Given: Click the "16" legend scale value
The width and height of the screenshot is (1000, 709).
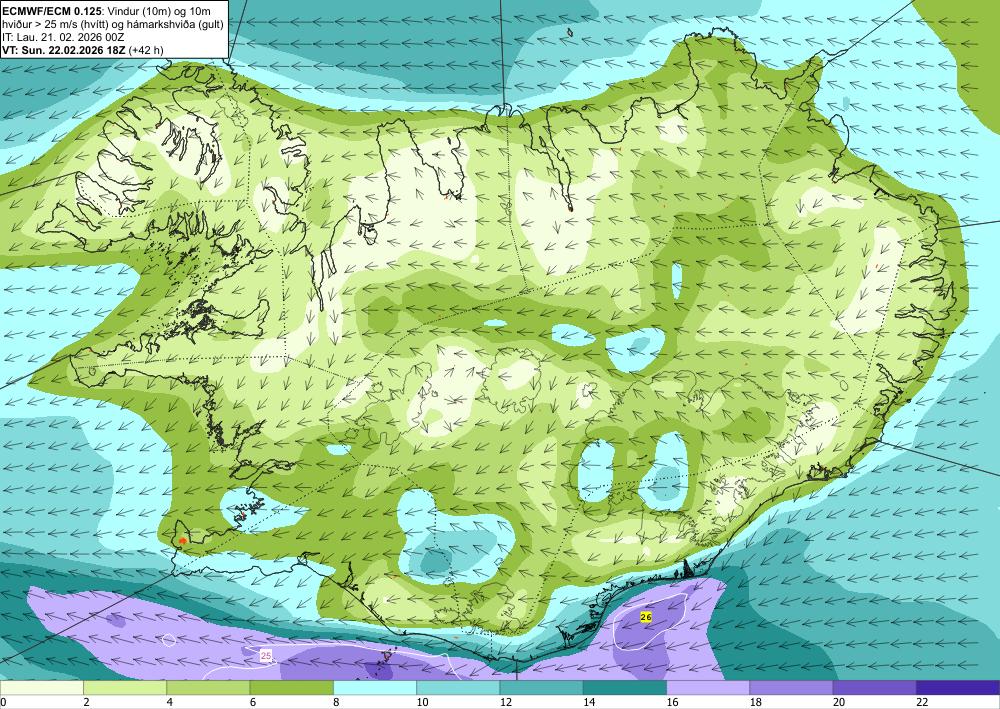Looking at the screenshot, I should tap(672, 702).
